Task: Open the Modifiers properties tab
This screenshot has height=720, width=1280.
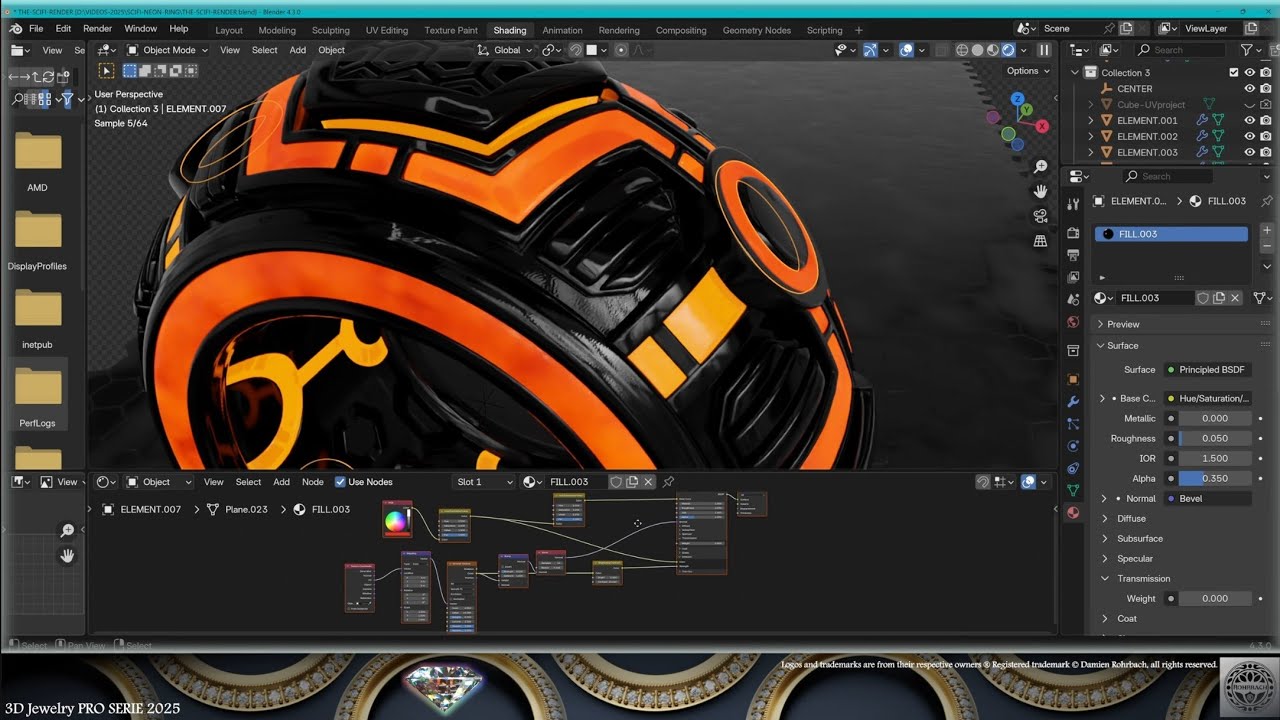Action: click(1073, 401)
